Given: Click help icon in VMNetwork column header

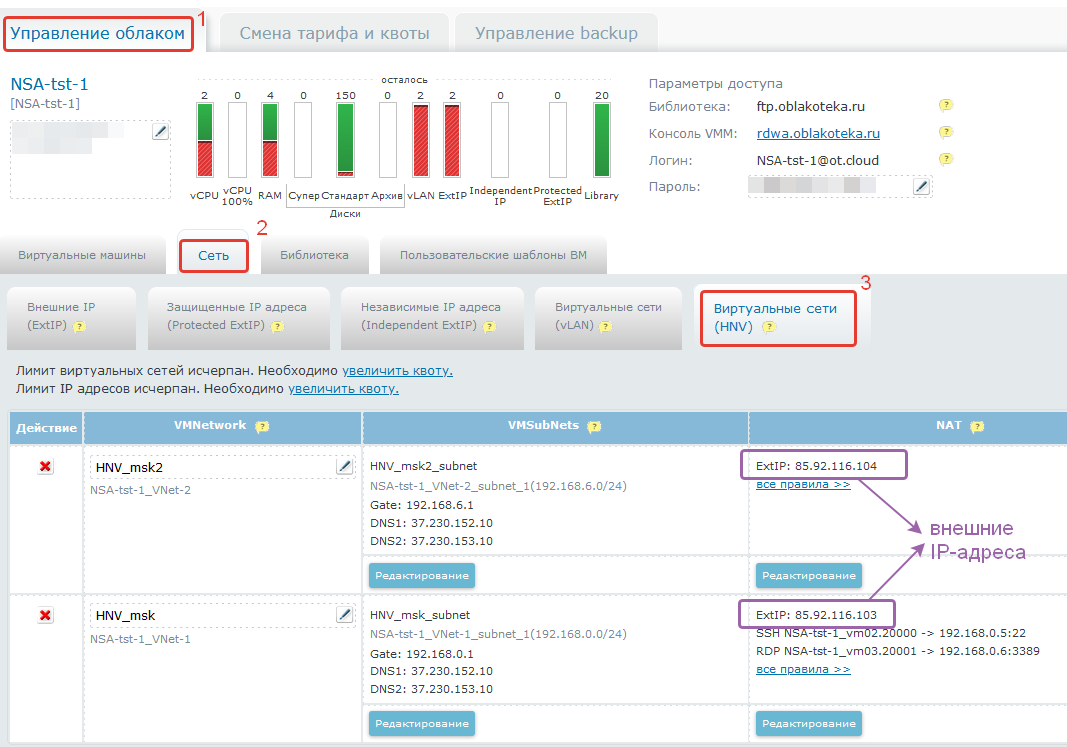Looking at the screenshot, I should tap(262, 426).
